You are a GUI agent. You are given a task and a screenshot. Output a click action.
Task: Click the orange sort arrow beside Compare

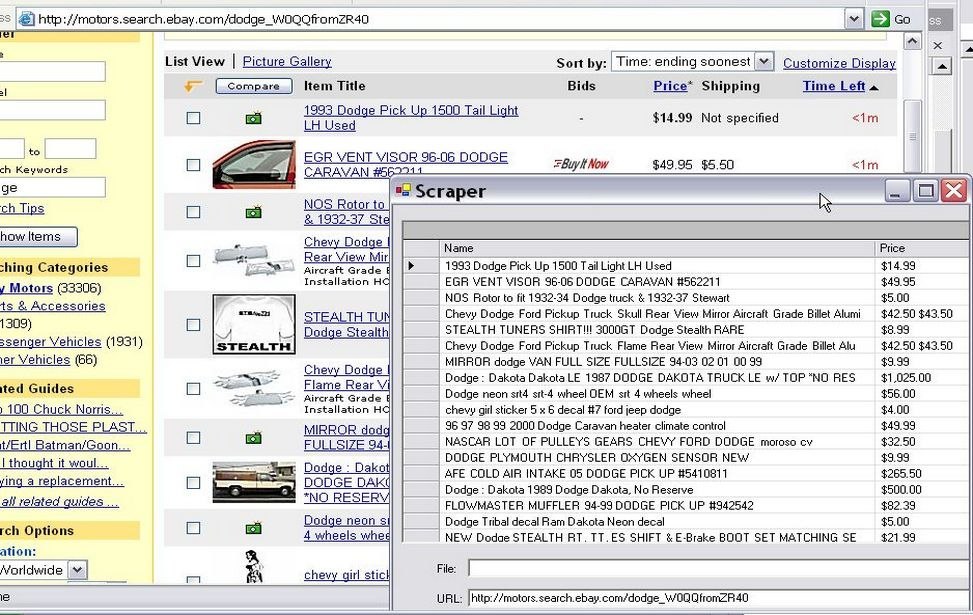(x=194, y=86)
